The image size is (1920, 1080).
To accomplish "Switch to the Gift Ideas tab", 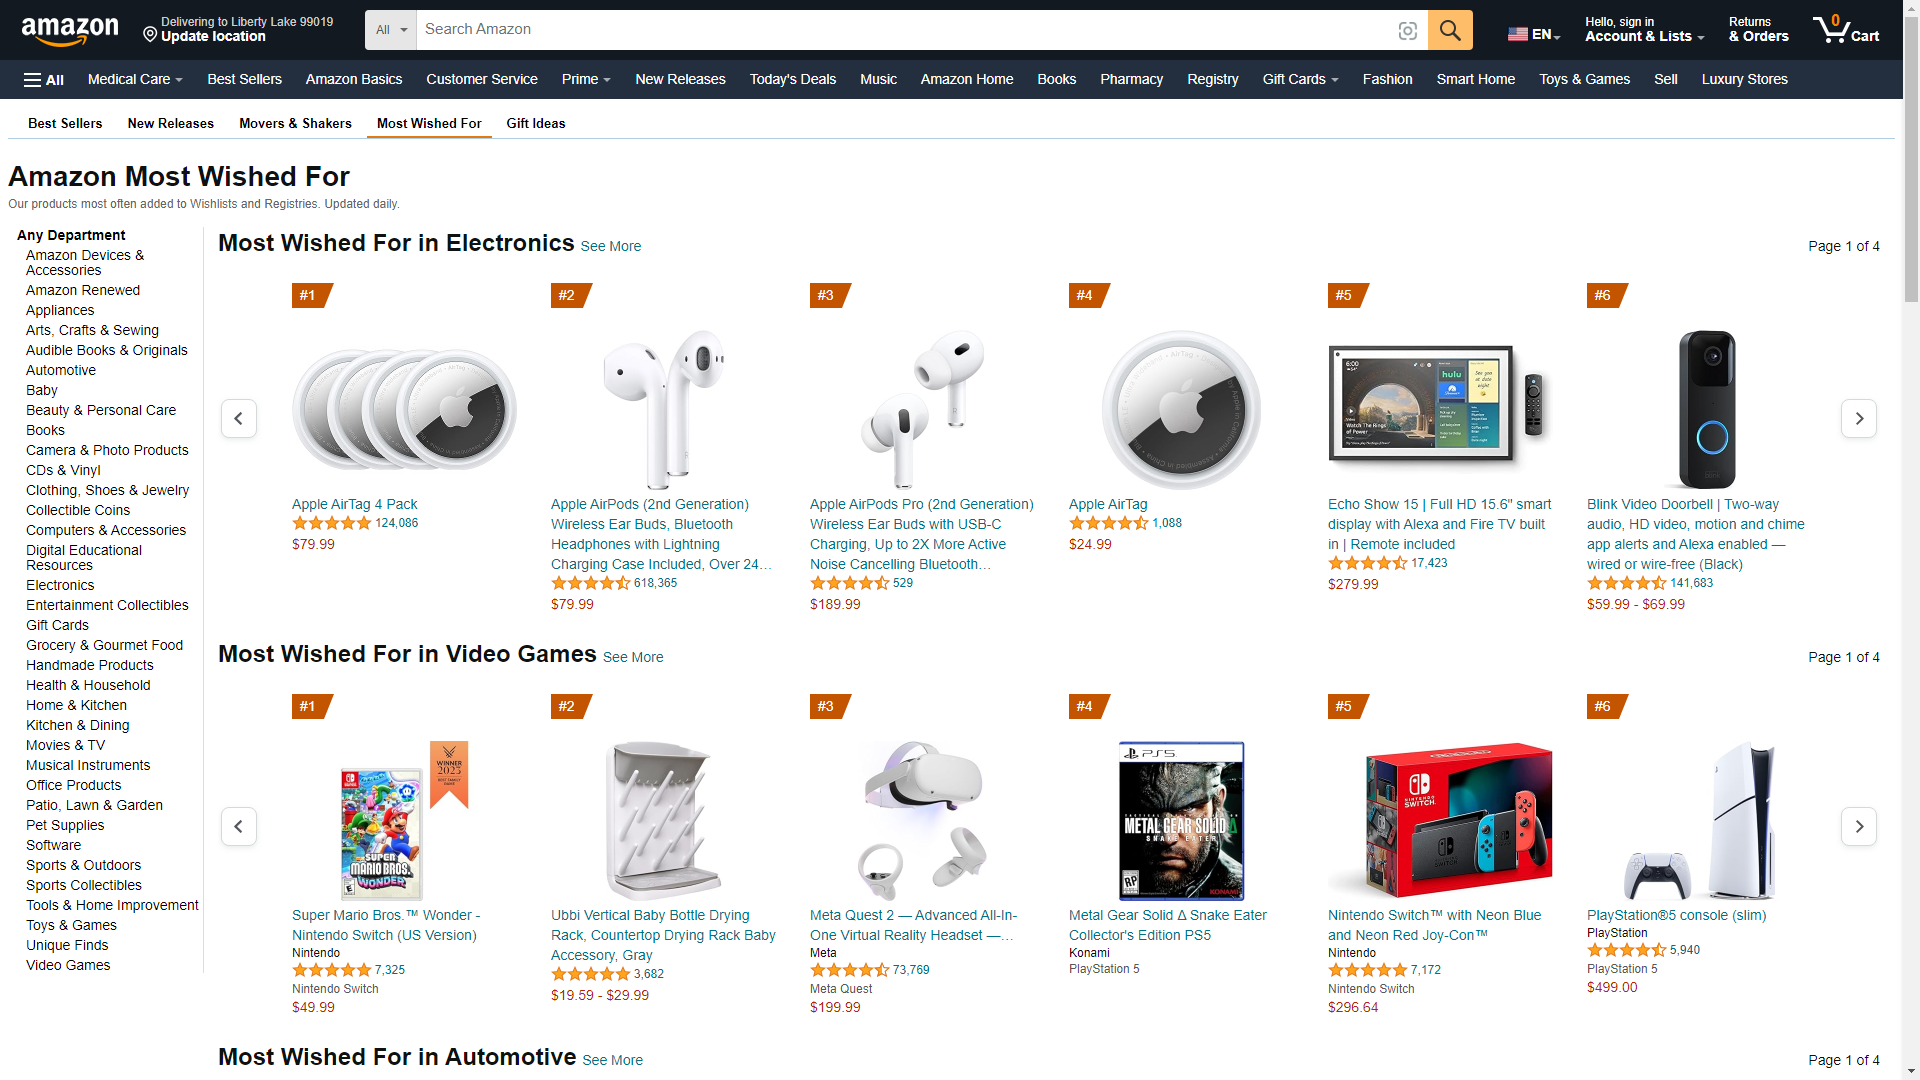I will 536,123.
